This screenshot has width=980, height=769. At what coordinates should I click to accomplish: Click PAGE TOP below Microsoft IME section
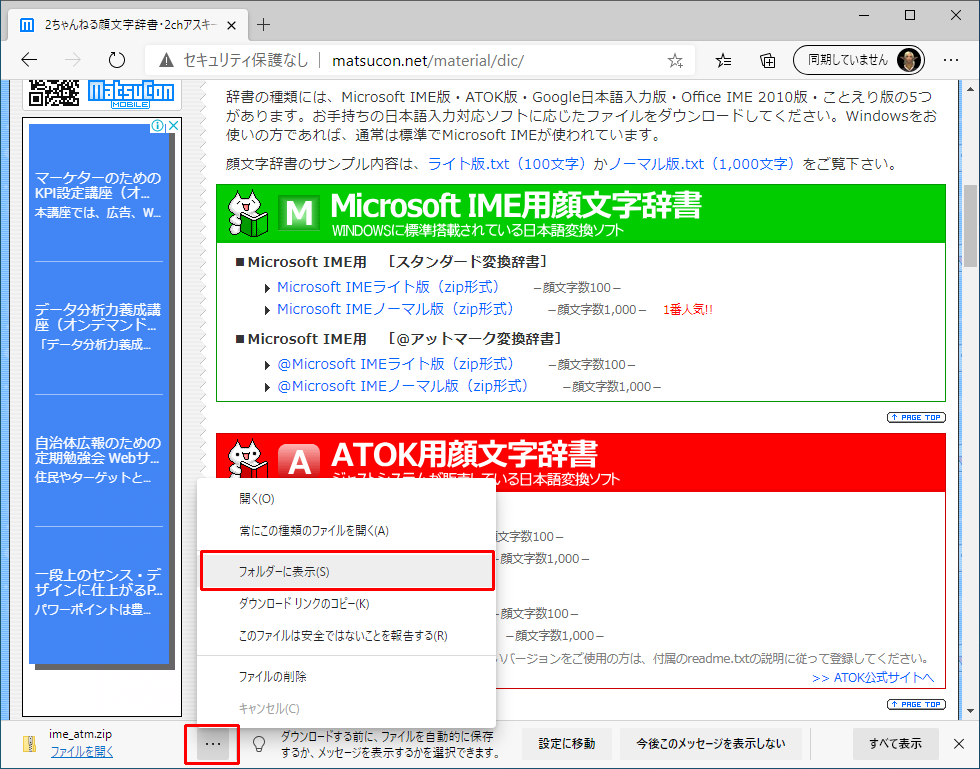pos(916,417)
